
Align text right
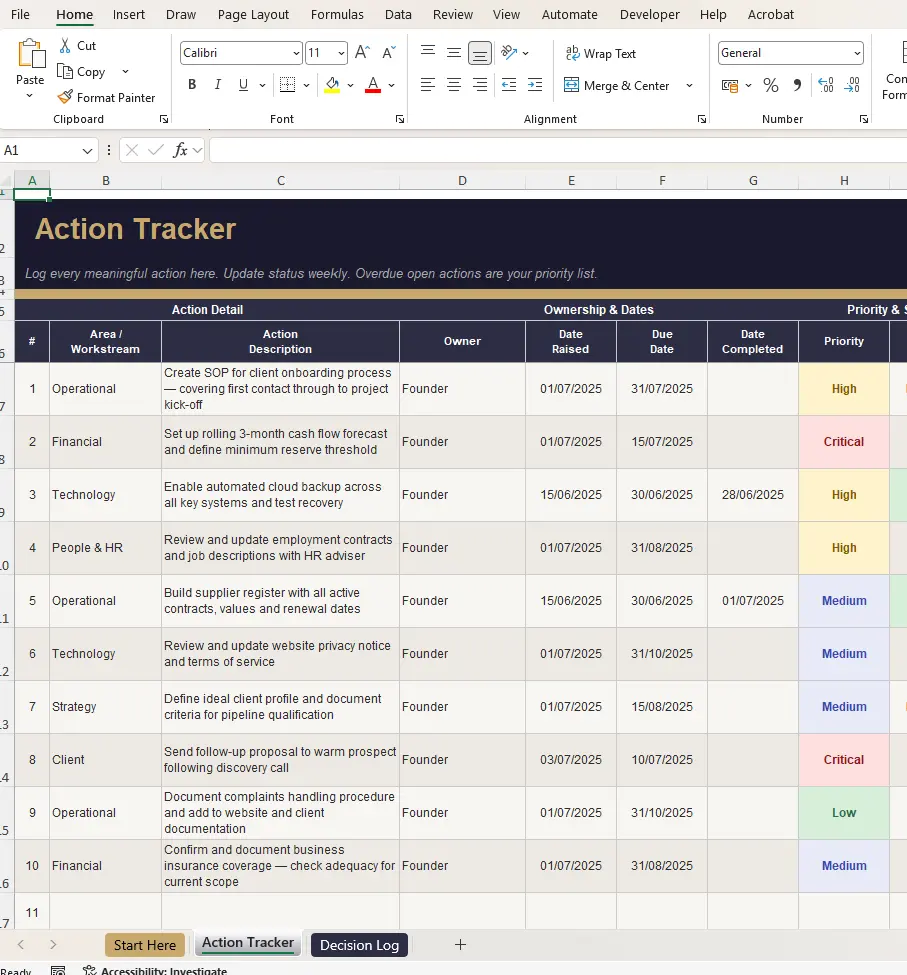pyautogui.click(x=480, y=85)
